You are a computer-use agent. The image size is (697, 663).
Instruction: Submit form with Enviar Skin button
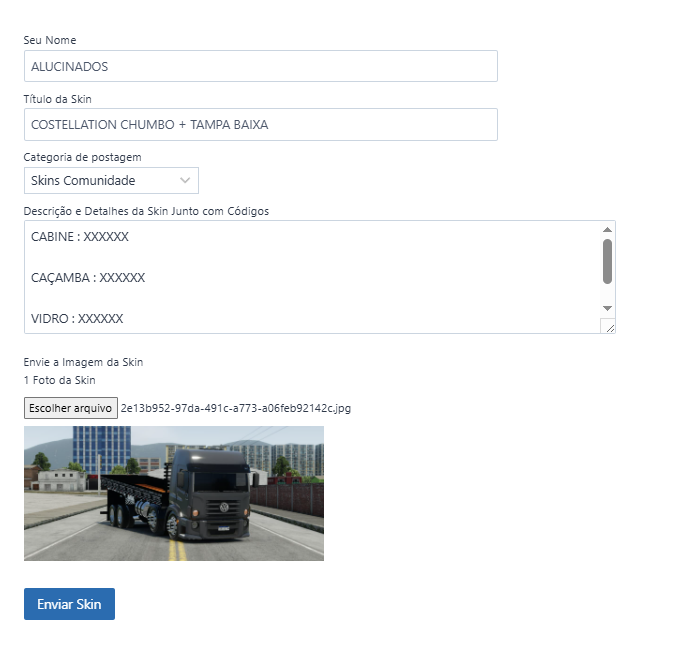pos(69,604)
